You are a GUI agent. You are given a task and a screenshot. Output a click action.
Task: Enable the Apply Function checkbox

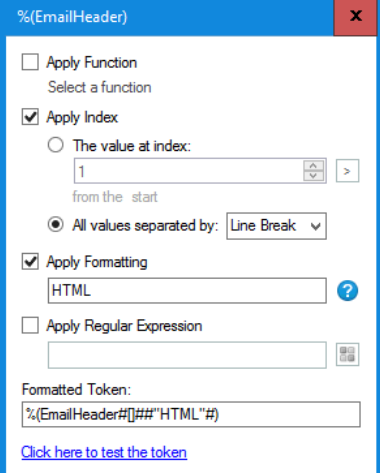pos(30,62)
